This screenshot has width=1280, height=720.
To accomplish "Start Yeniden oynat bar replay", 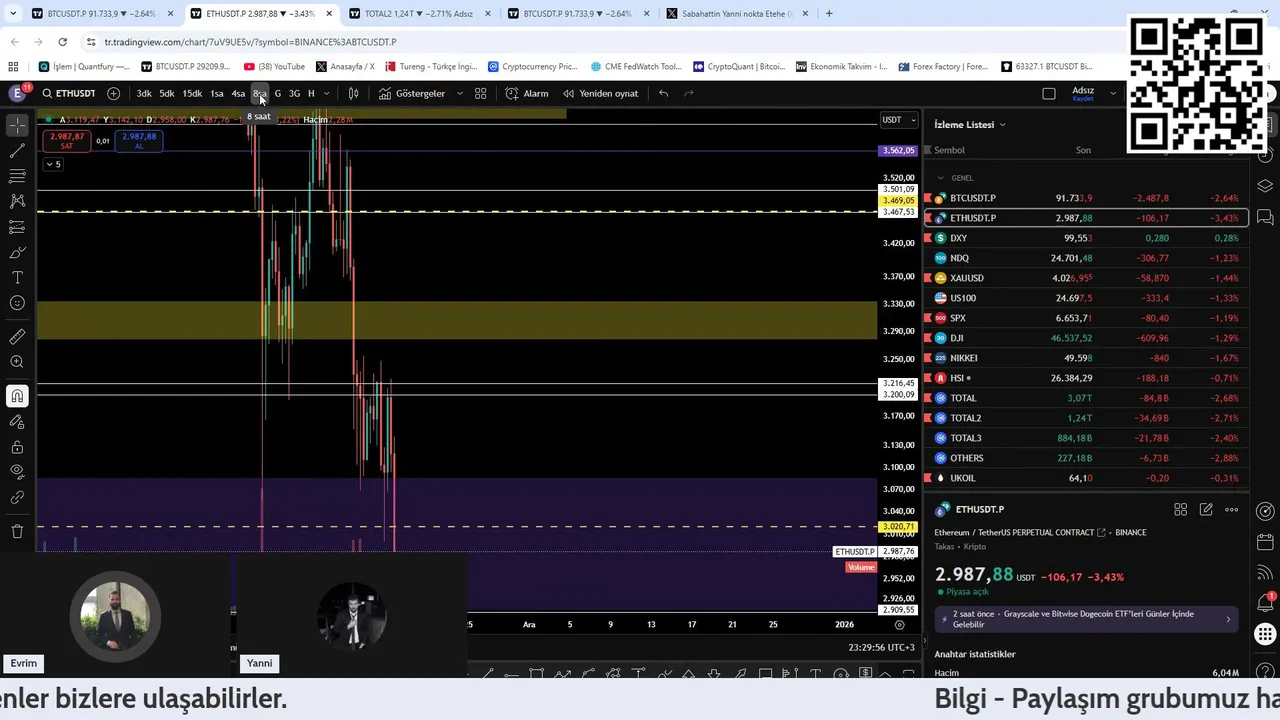I will click(x=600, y=93).
